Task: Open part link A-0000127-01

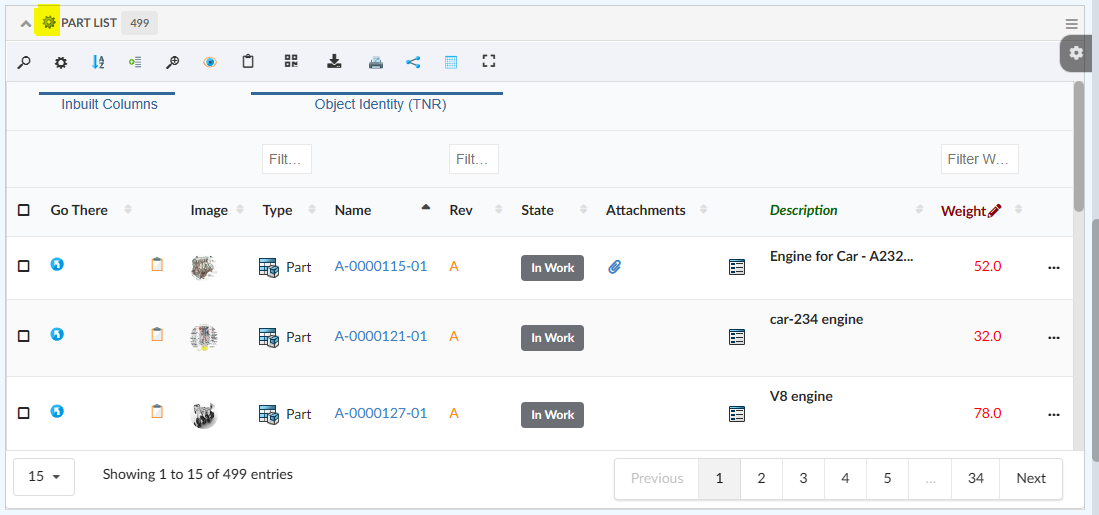Action: (x=380, y=414)
